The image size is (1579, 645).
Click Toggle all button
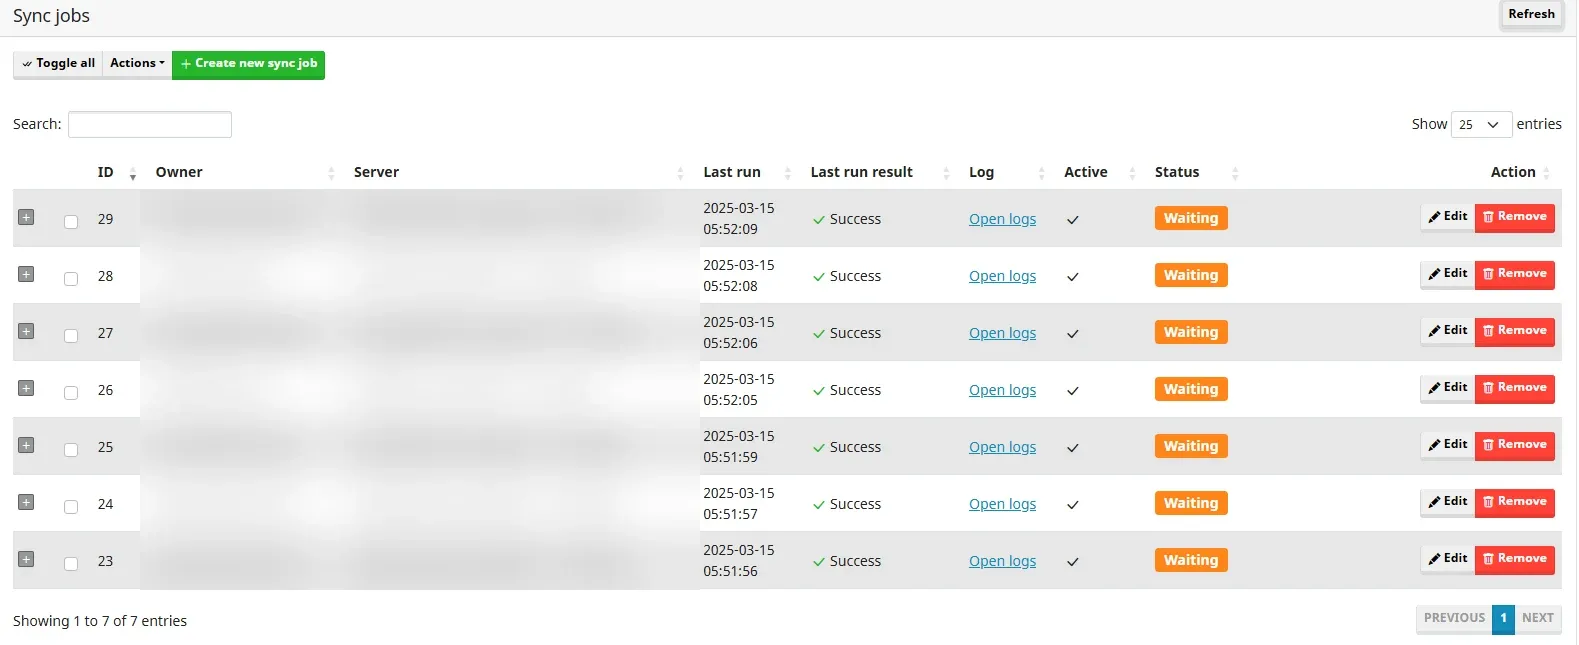[58, 64]
